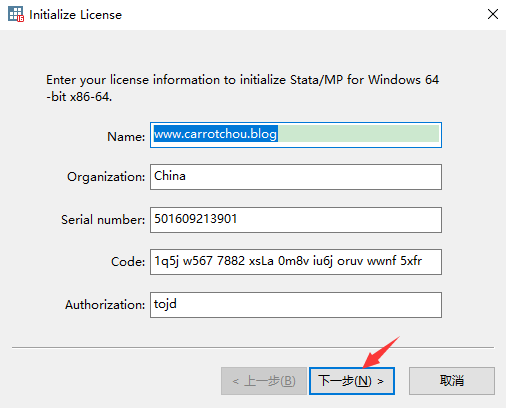Click into the Code text field

[x=296, y=262]
